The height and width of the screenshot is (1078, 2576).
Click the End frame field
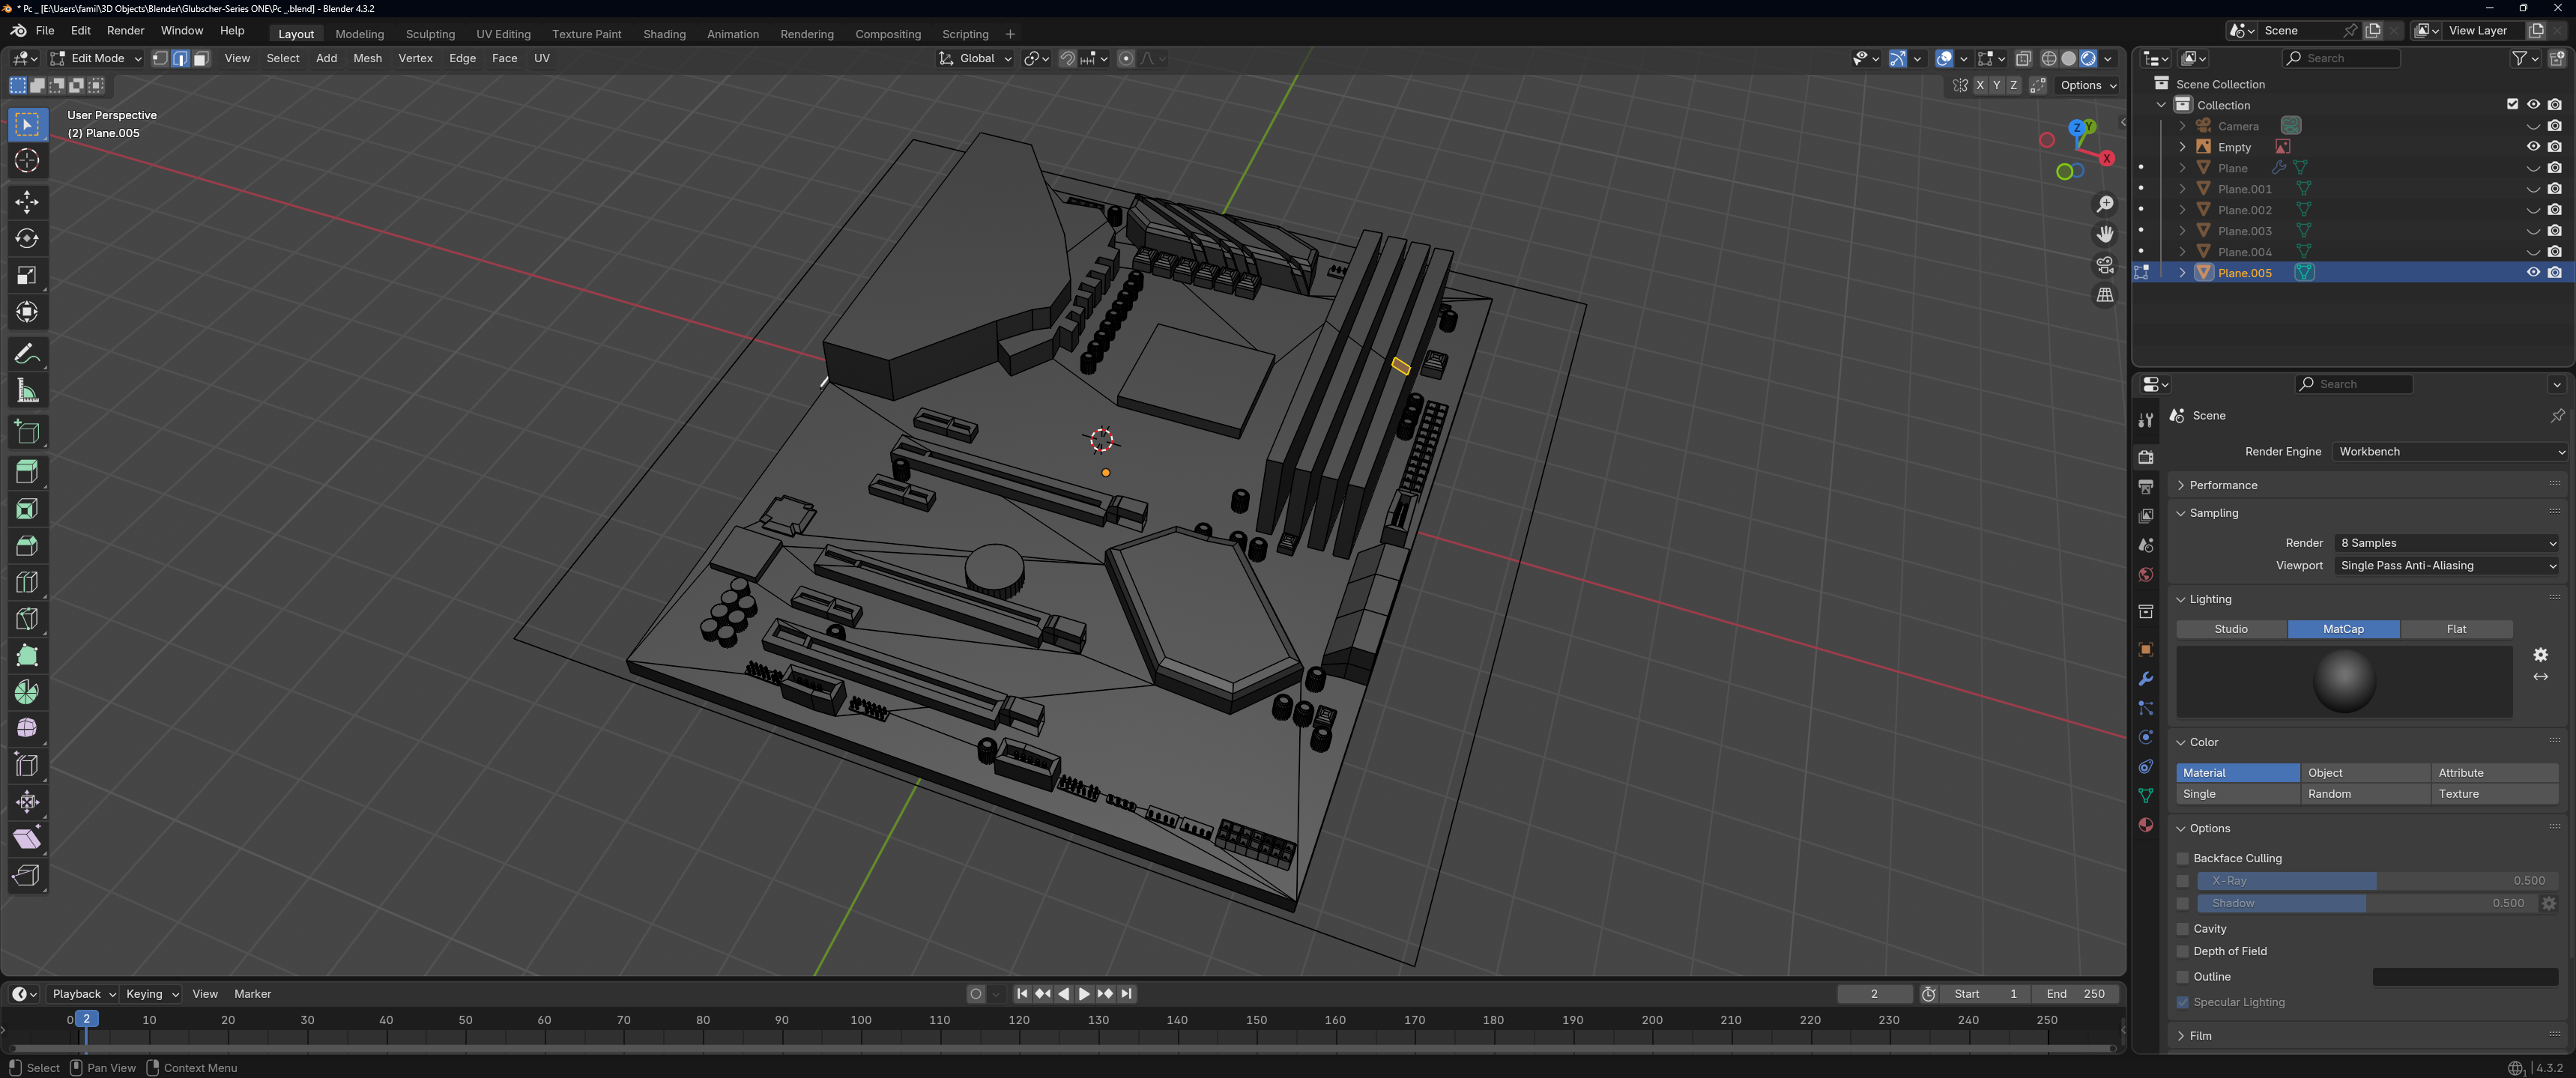[x=2077, y=994]
